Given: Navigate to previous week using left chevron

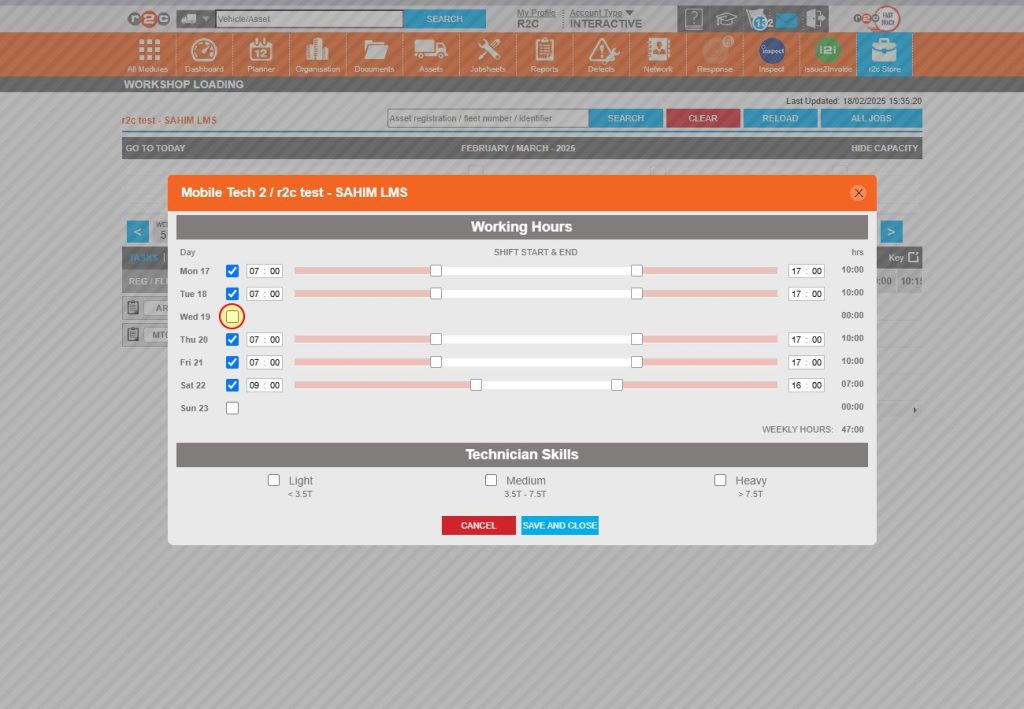Looking at the screenshot, I should pyautogui.click(x=137, y=231).
